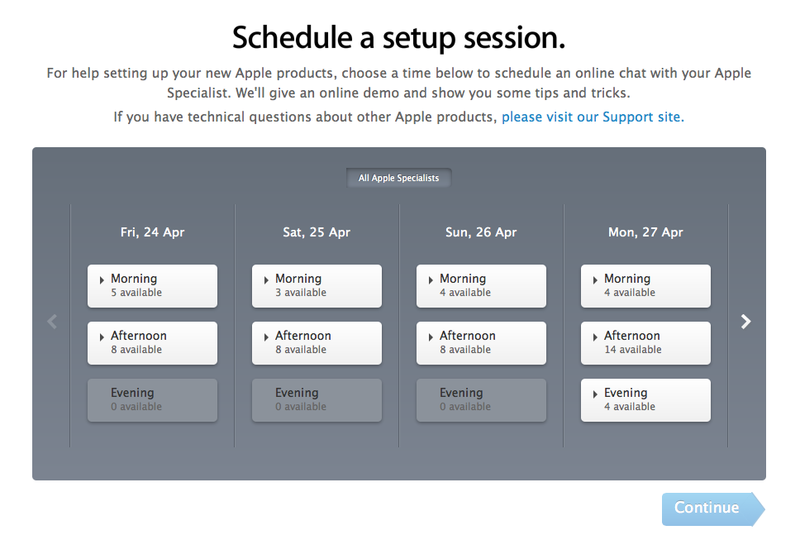Open the All Apple Specialists selector
Image resolution: width=800 pixels, height=535 pixels.
tap(398, 178)
